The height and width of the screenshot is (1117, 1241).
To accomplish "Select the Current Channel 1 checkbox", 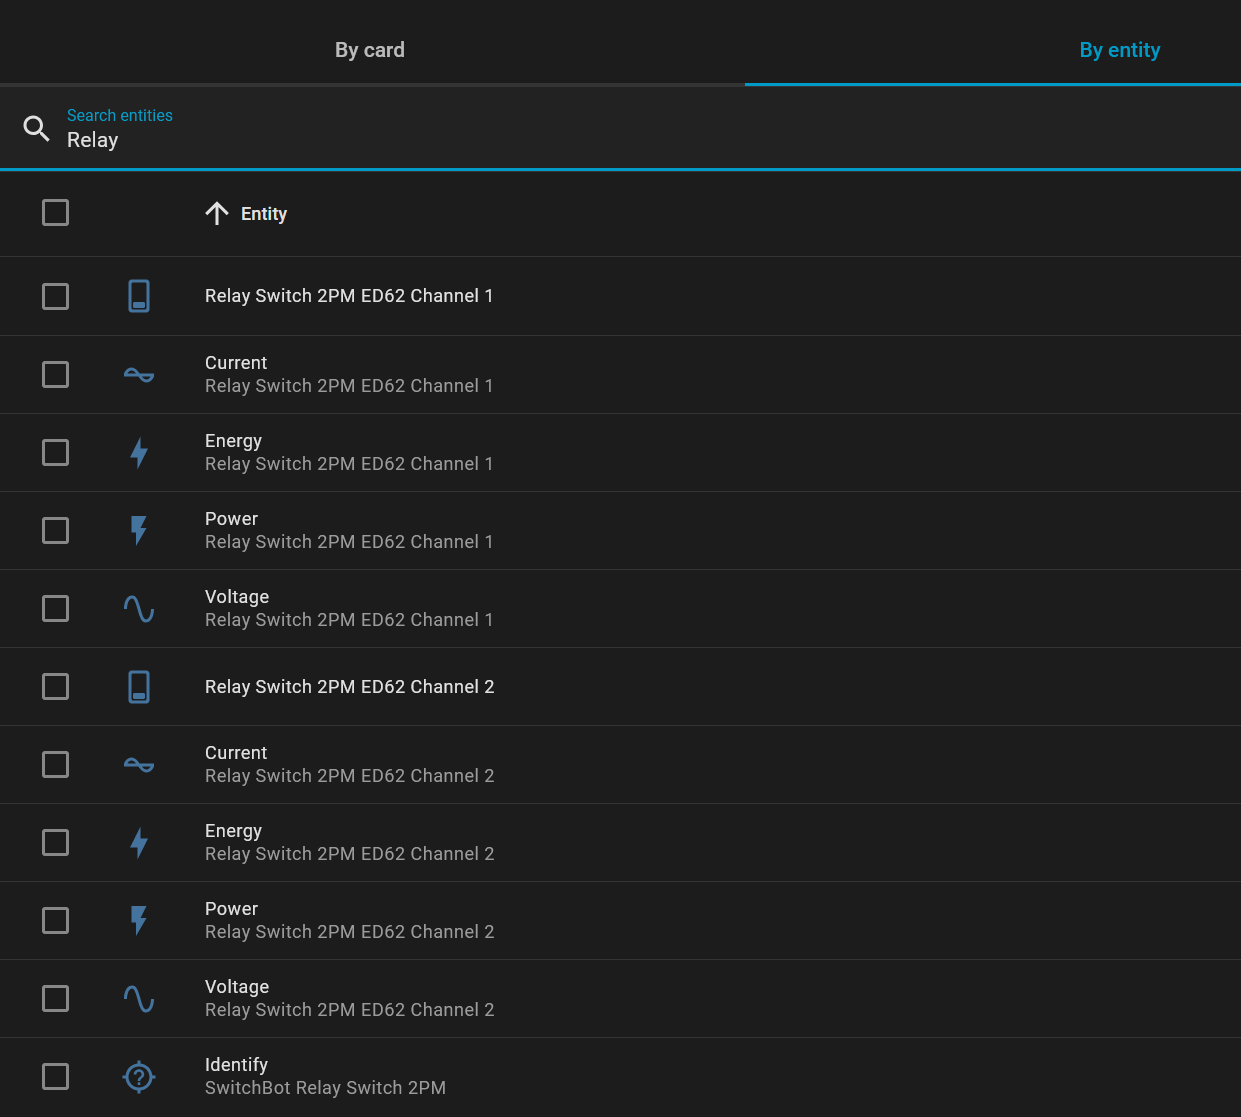I will tap(56, 375).
